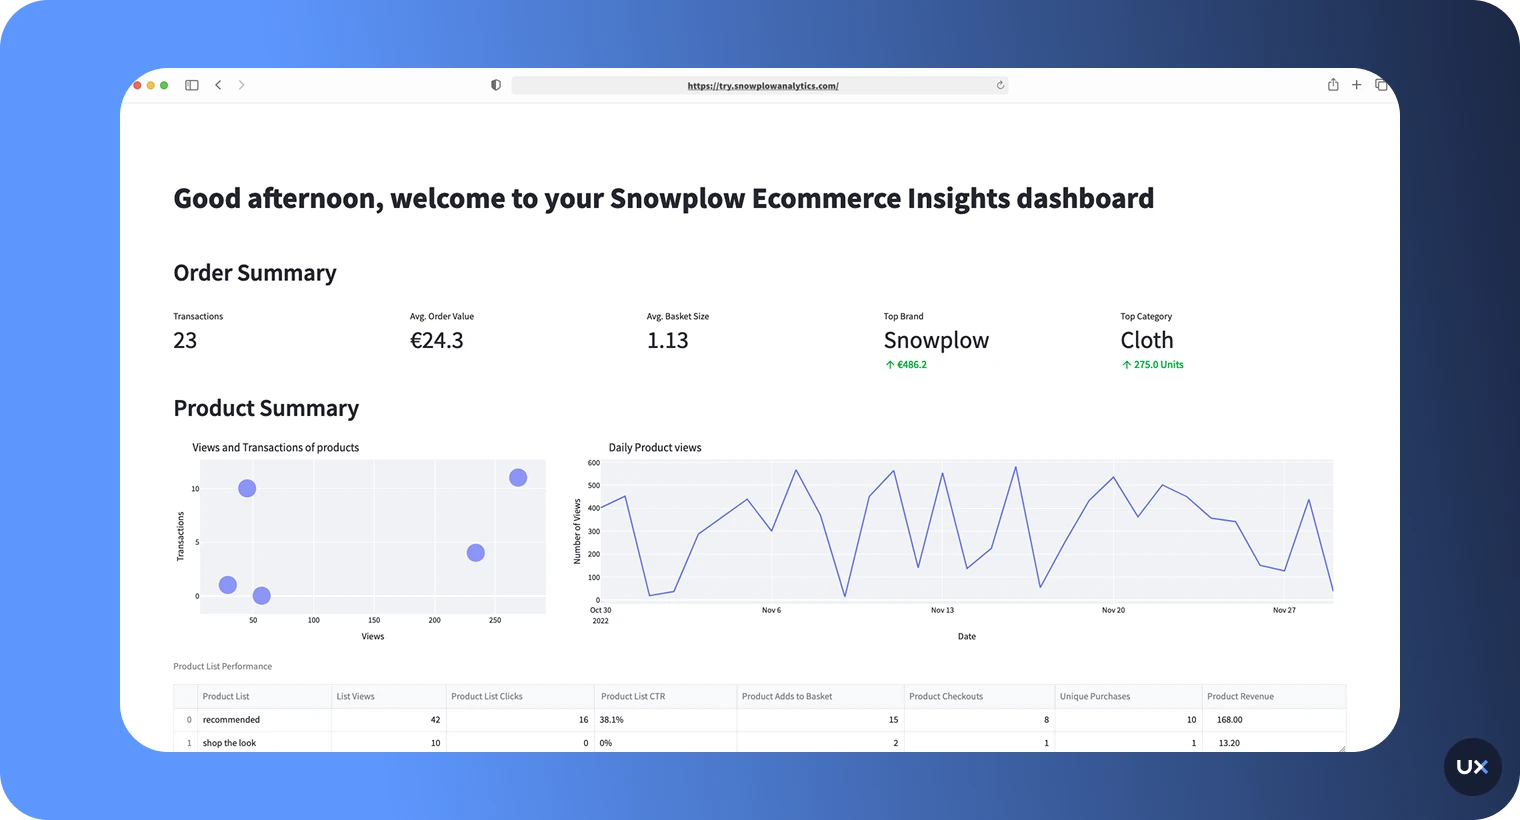Screen dimensions: 1520x820
Task: Click the List Views column header
Action: click(389, 696)
